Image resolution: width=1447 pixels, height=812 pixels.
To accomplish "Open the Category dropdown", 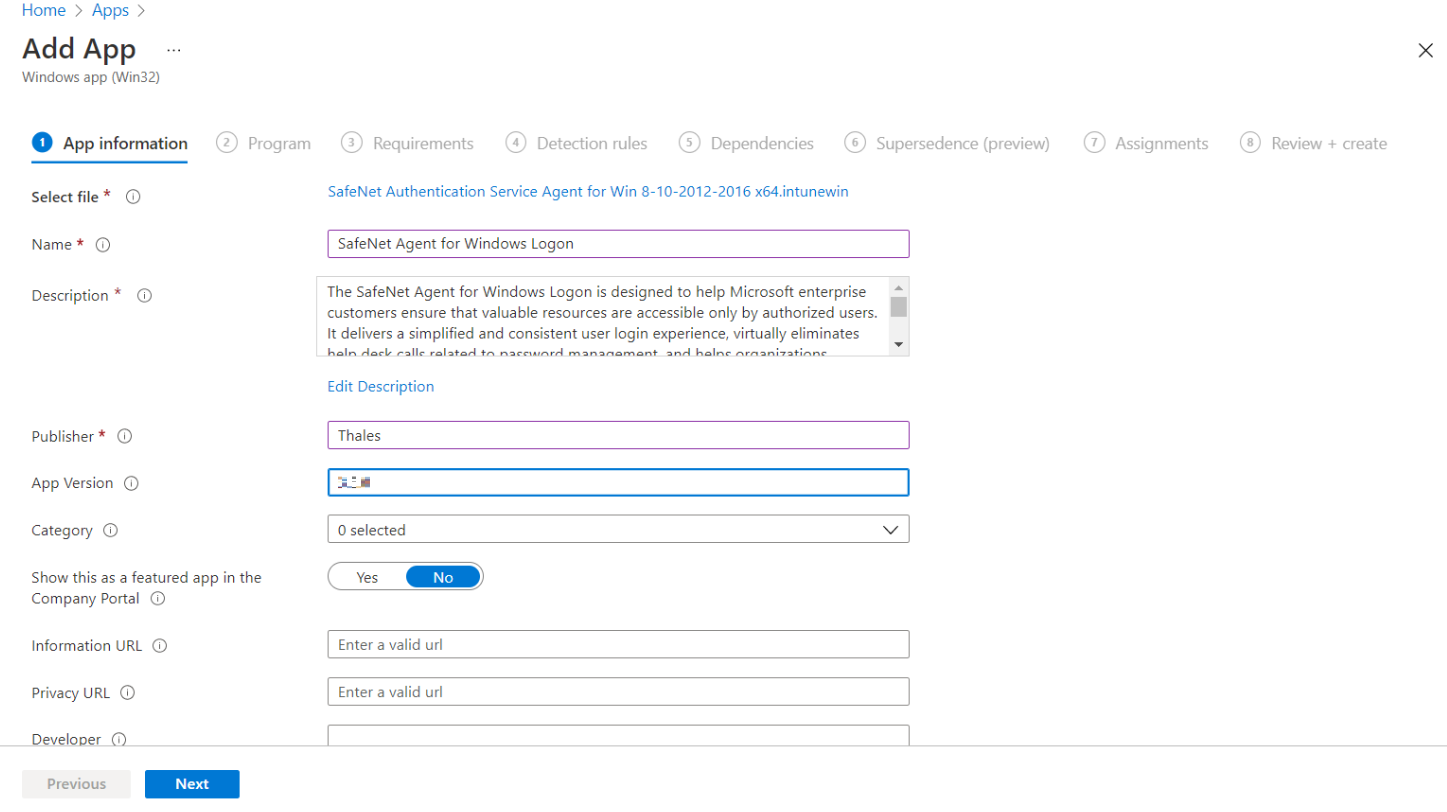I will coord(618,530).
